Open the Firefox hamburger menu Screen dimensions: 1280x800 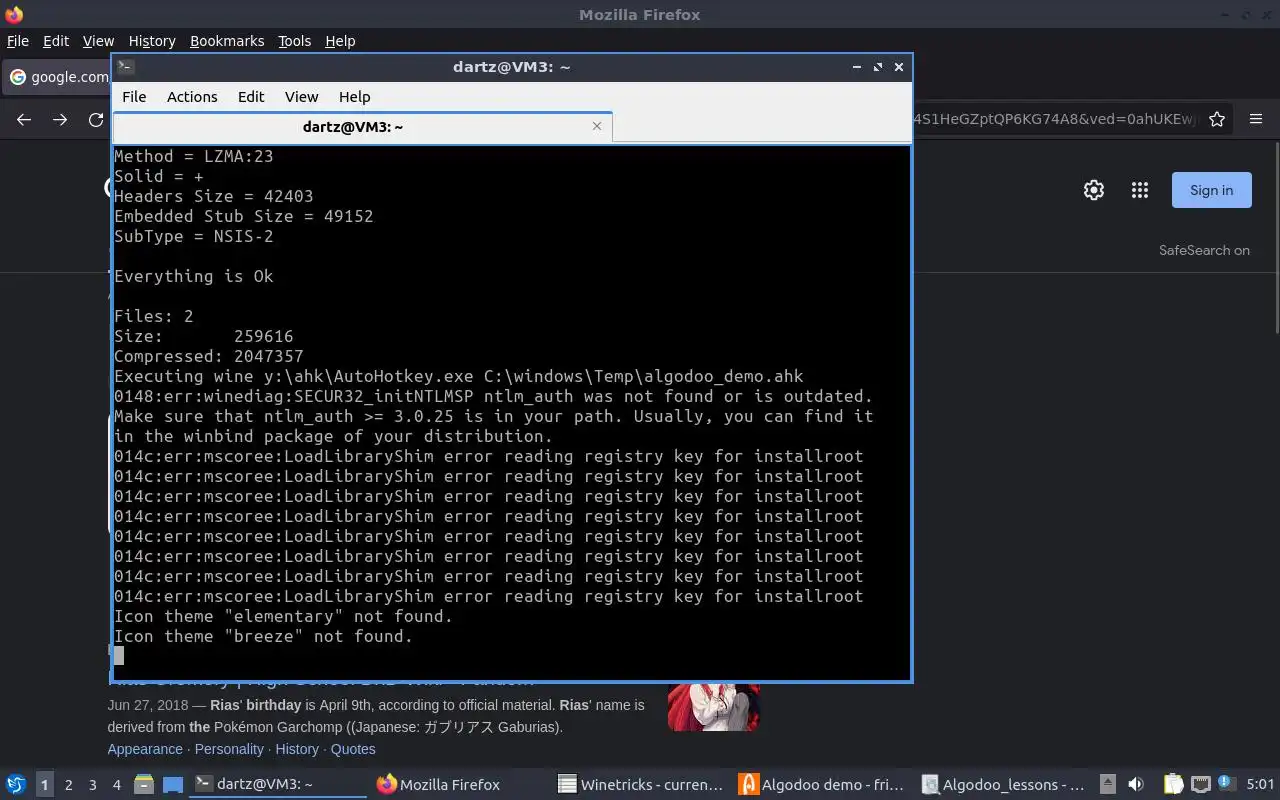tap(1256, 119)
